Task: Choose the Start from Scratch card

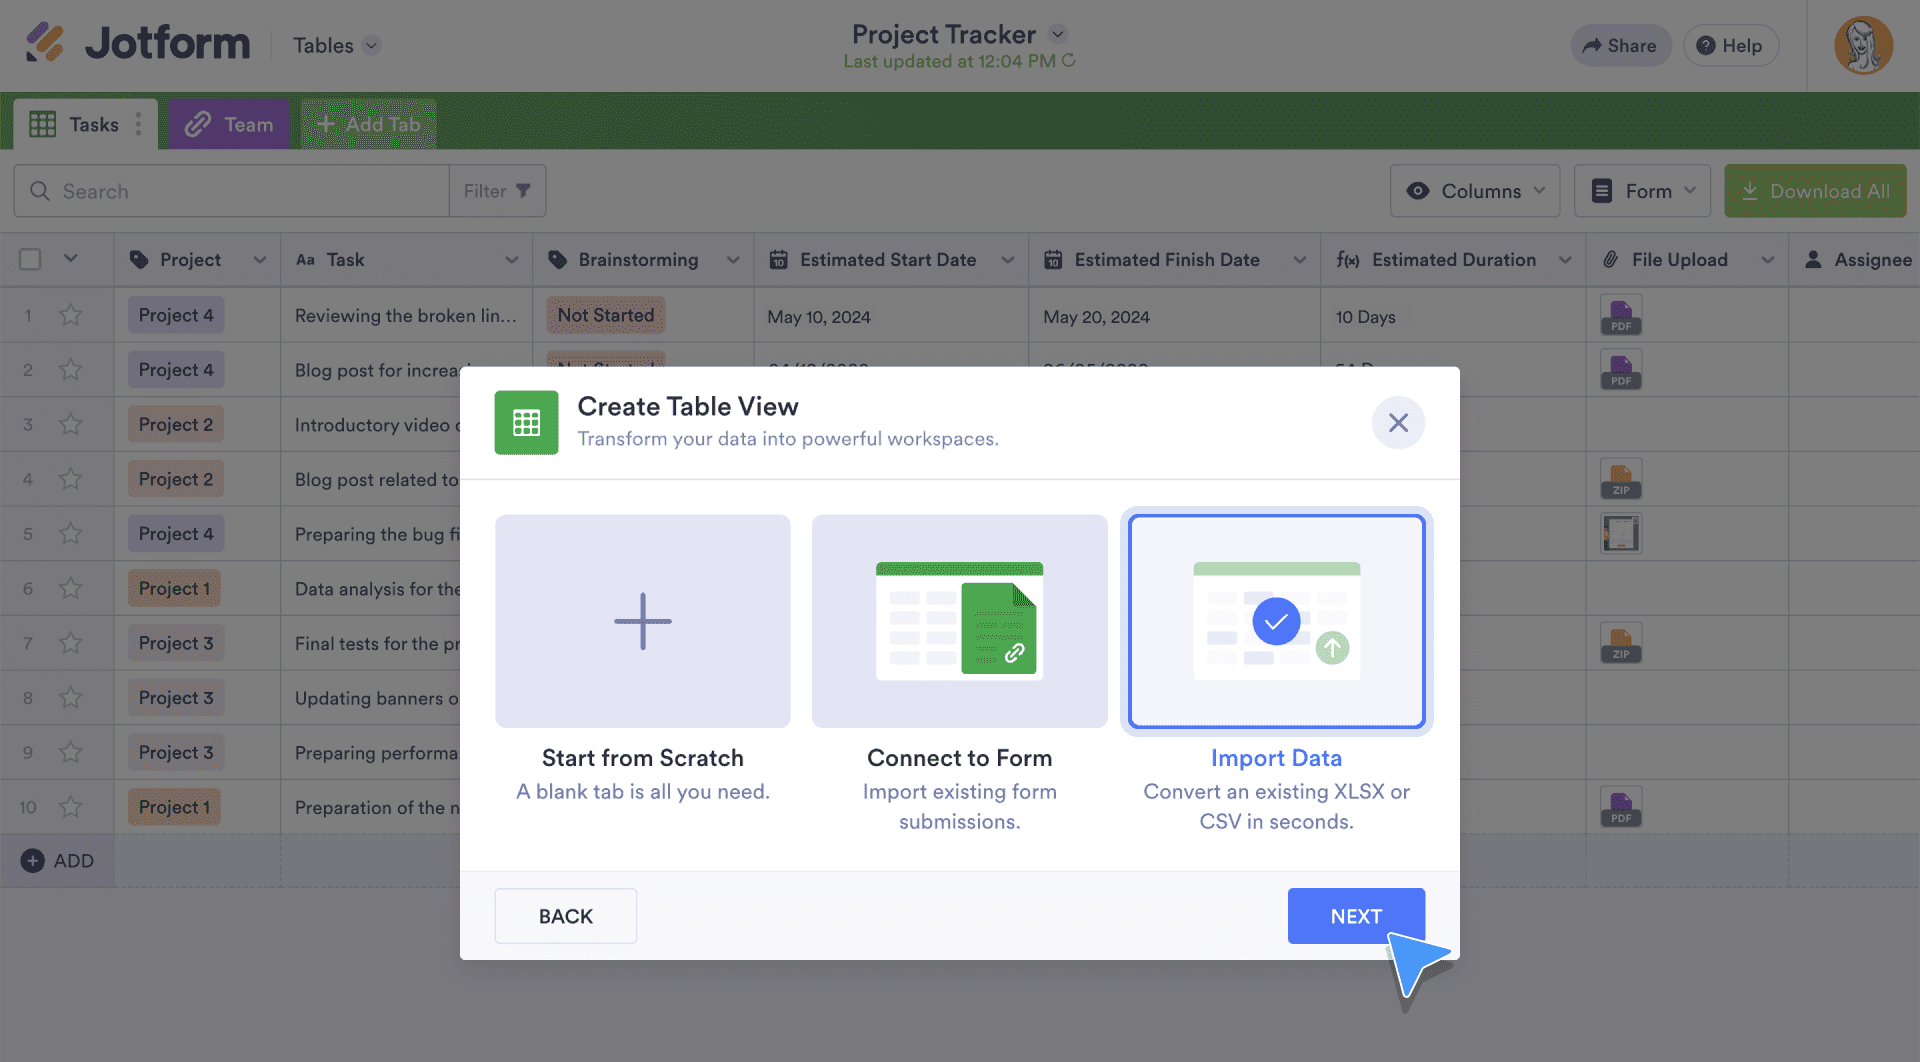Action: (x=642, y=622)
